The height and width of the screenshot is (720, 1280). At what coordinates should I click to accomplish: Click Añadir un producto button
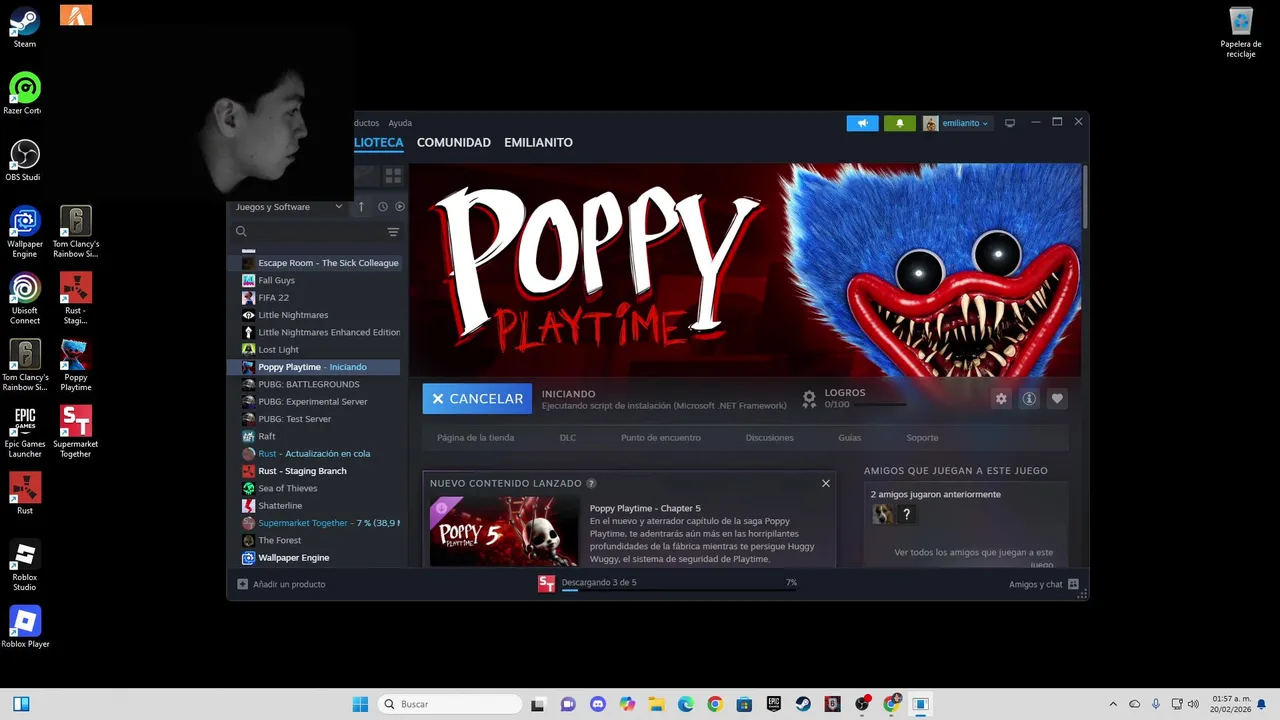coord(281,584)
